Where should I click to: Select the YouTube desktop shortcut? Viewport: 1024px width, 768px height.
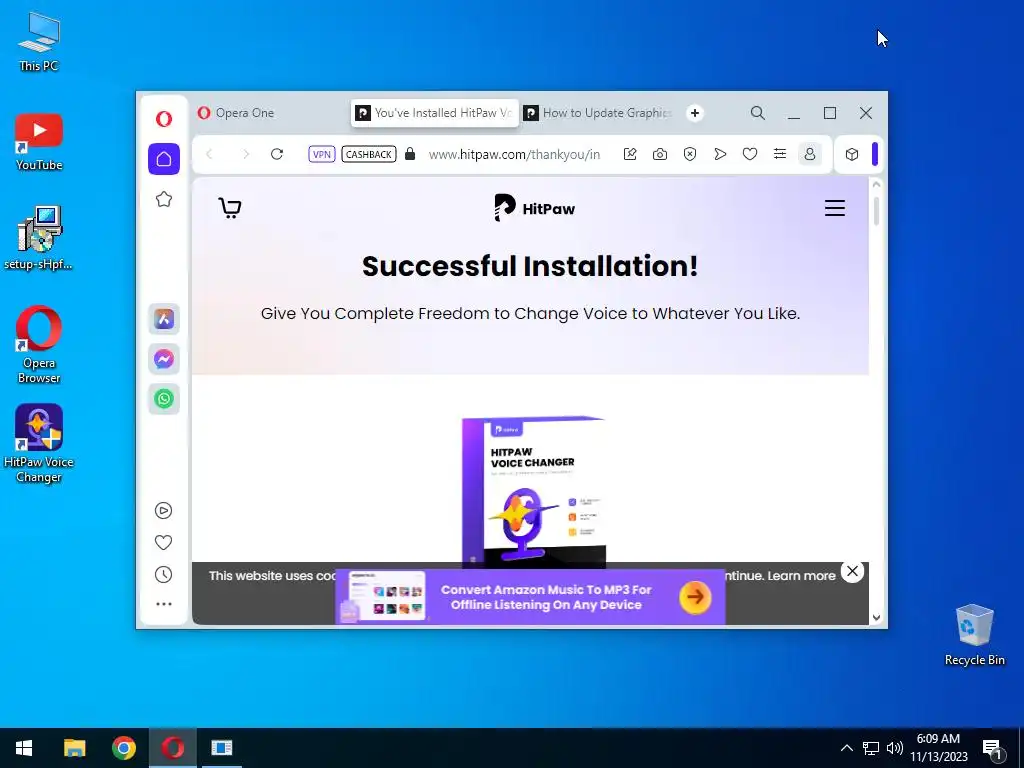39,142
